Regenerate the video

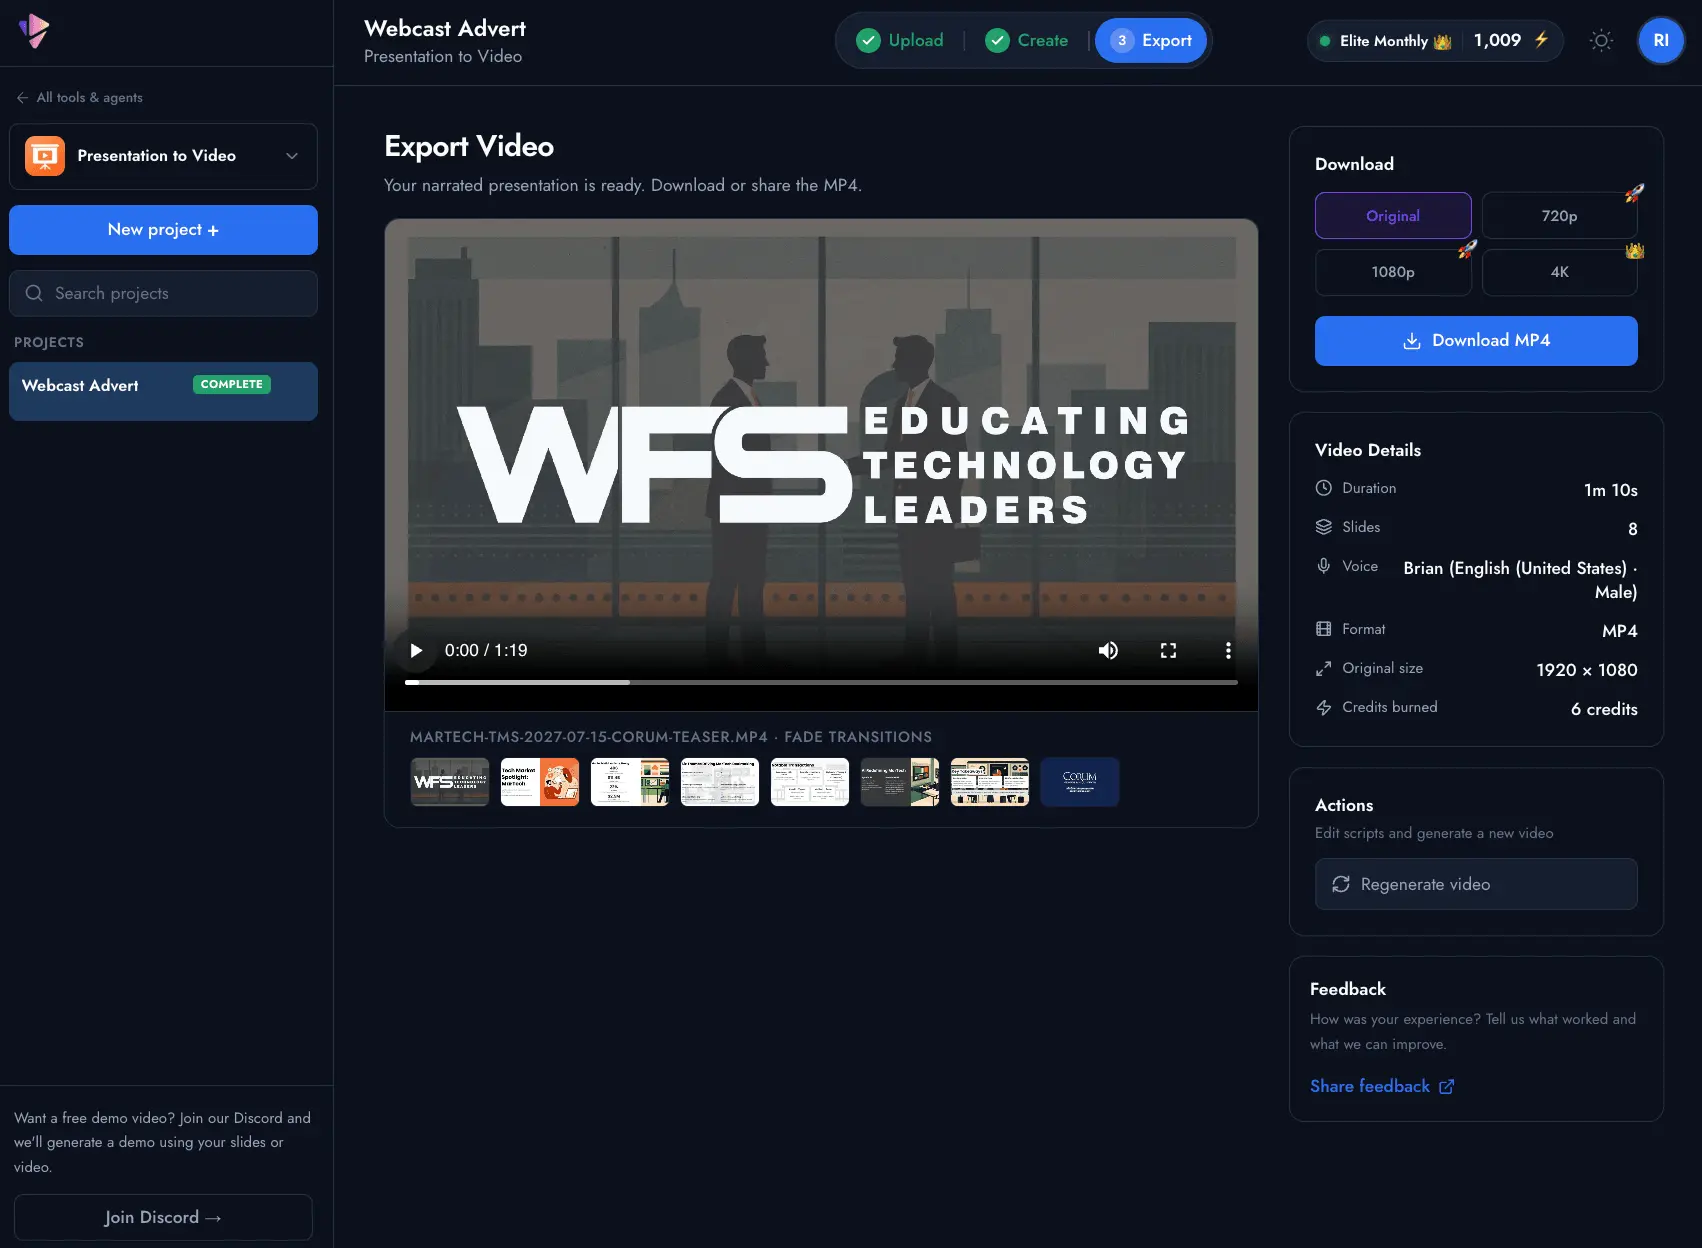[1476, 884]
